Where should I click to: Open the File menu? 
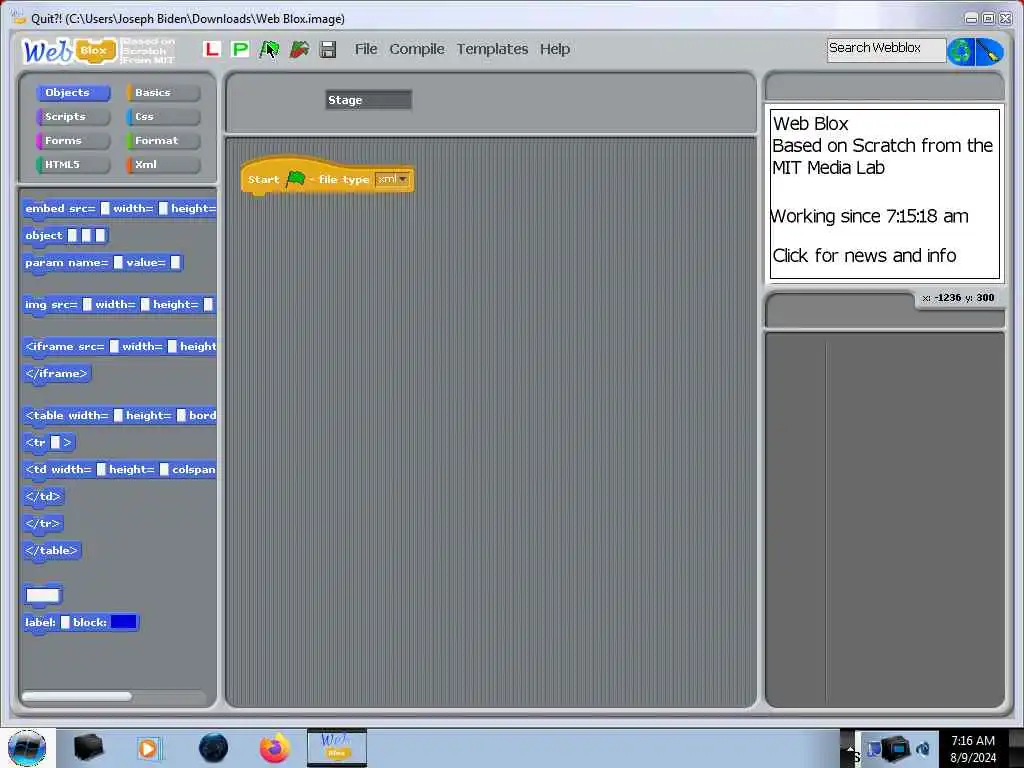(366, 49)
